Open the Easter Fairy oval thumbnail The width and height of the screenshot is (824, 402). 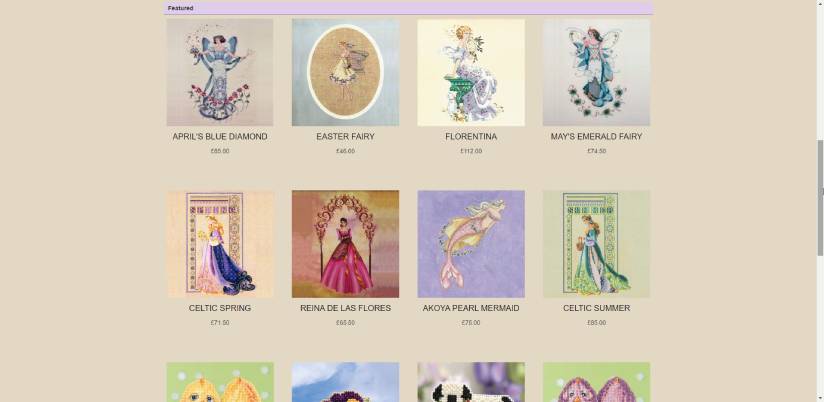[x=345, y=73]
